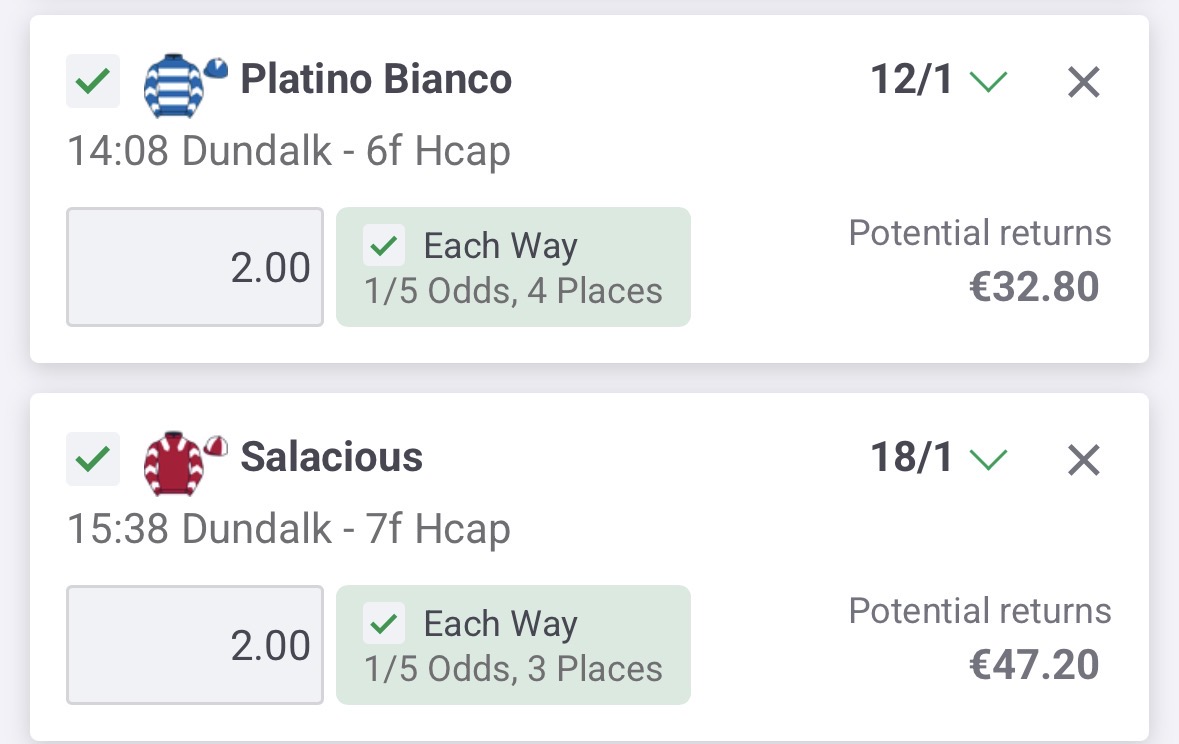
Task: Click Platino Bianco blue striped jockey silks icon
Action: click(x=180, y=84)
